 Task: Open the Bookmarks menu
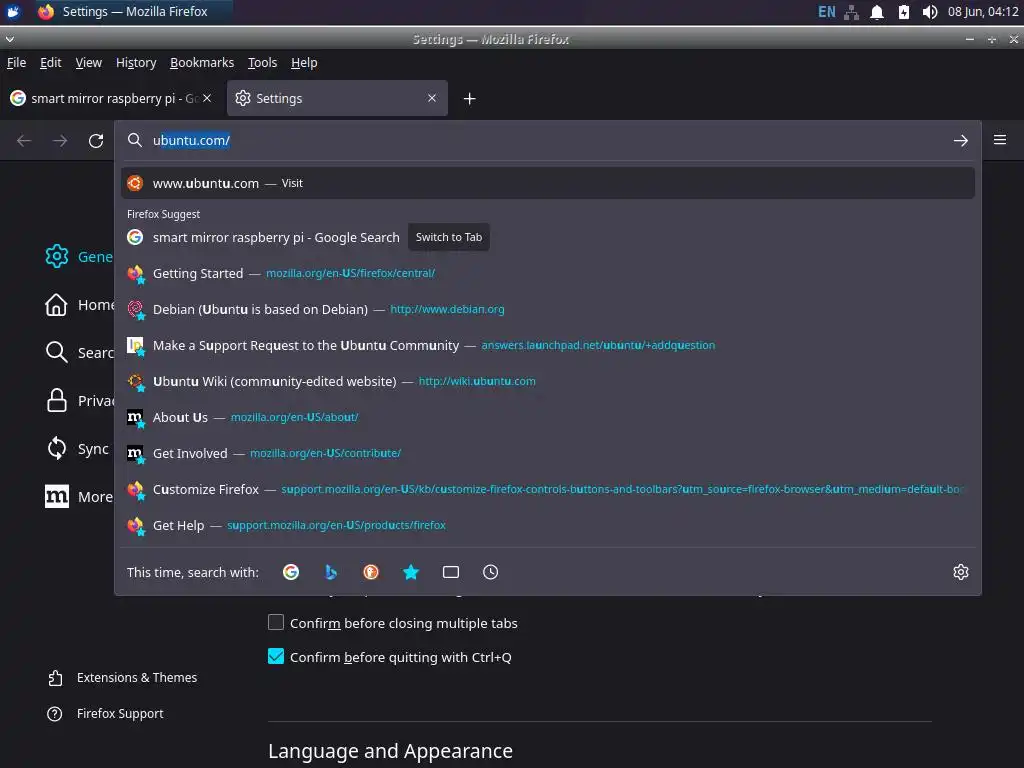(202, 63)
